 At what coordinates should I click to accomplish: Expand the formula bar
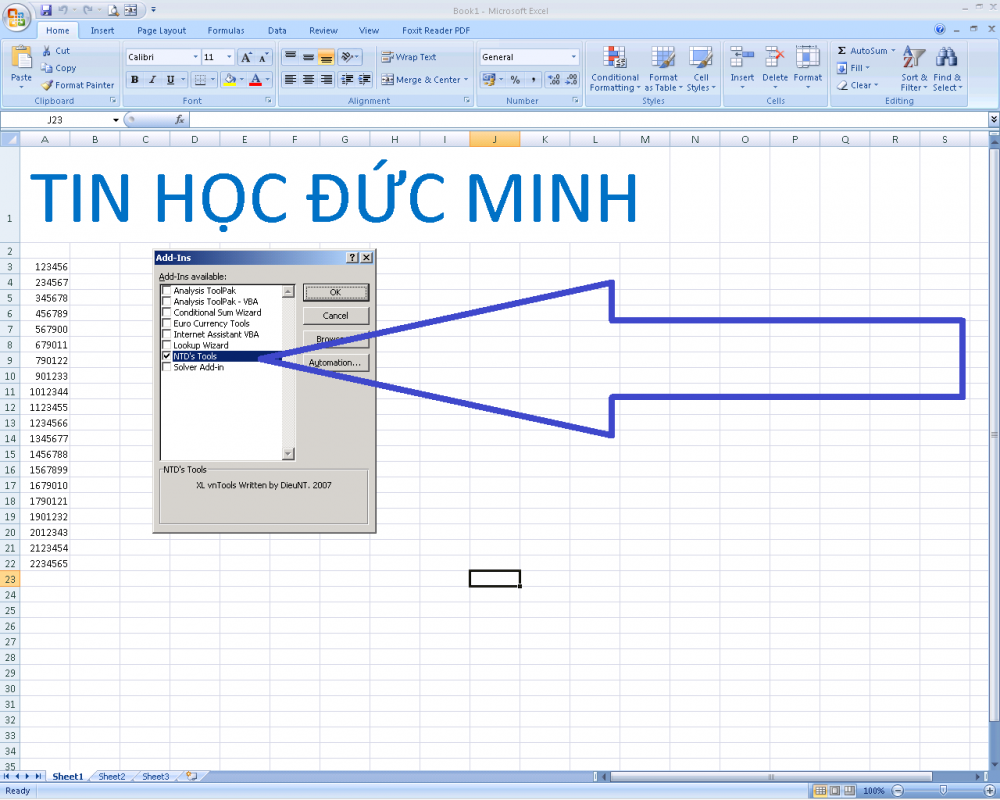[994, 119]
